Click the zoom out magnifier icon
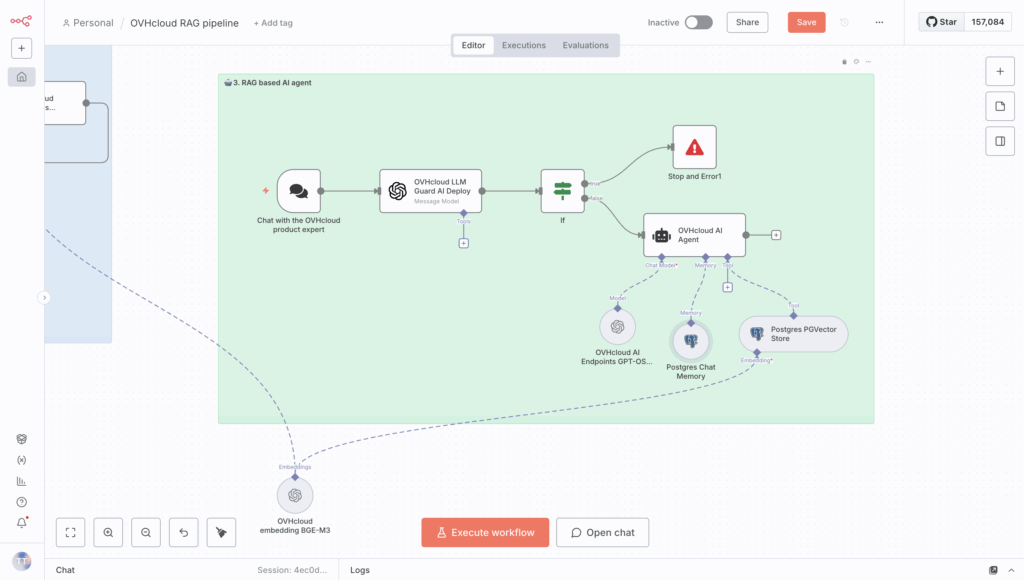Screen dimensions: 1024x580 [146, 533]
